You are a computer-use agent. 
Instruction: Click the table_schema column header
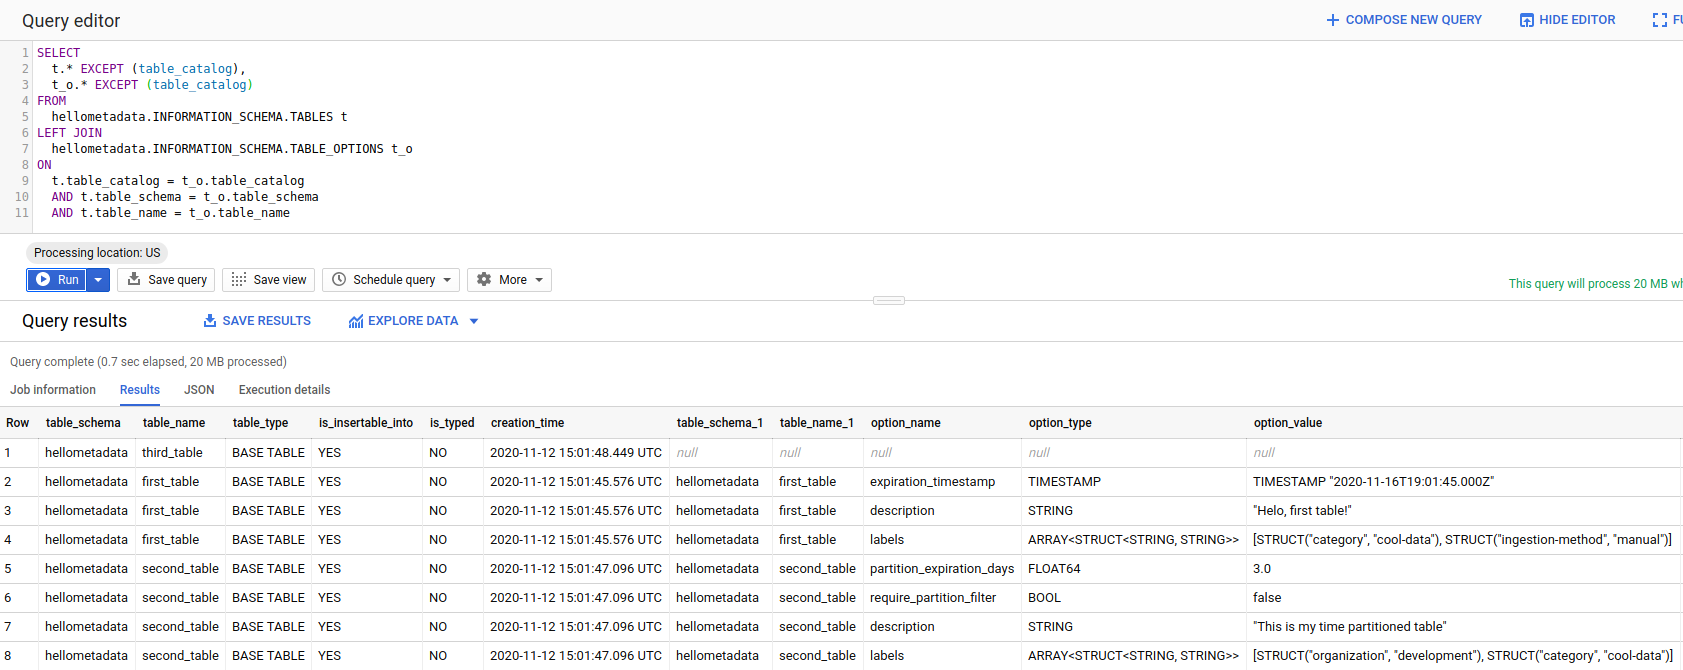point(83,423)
